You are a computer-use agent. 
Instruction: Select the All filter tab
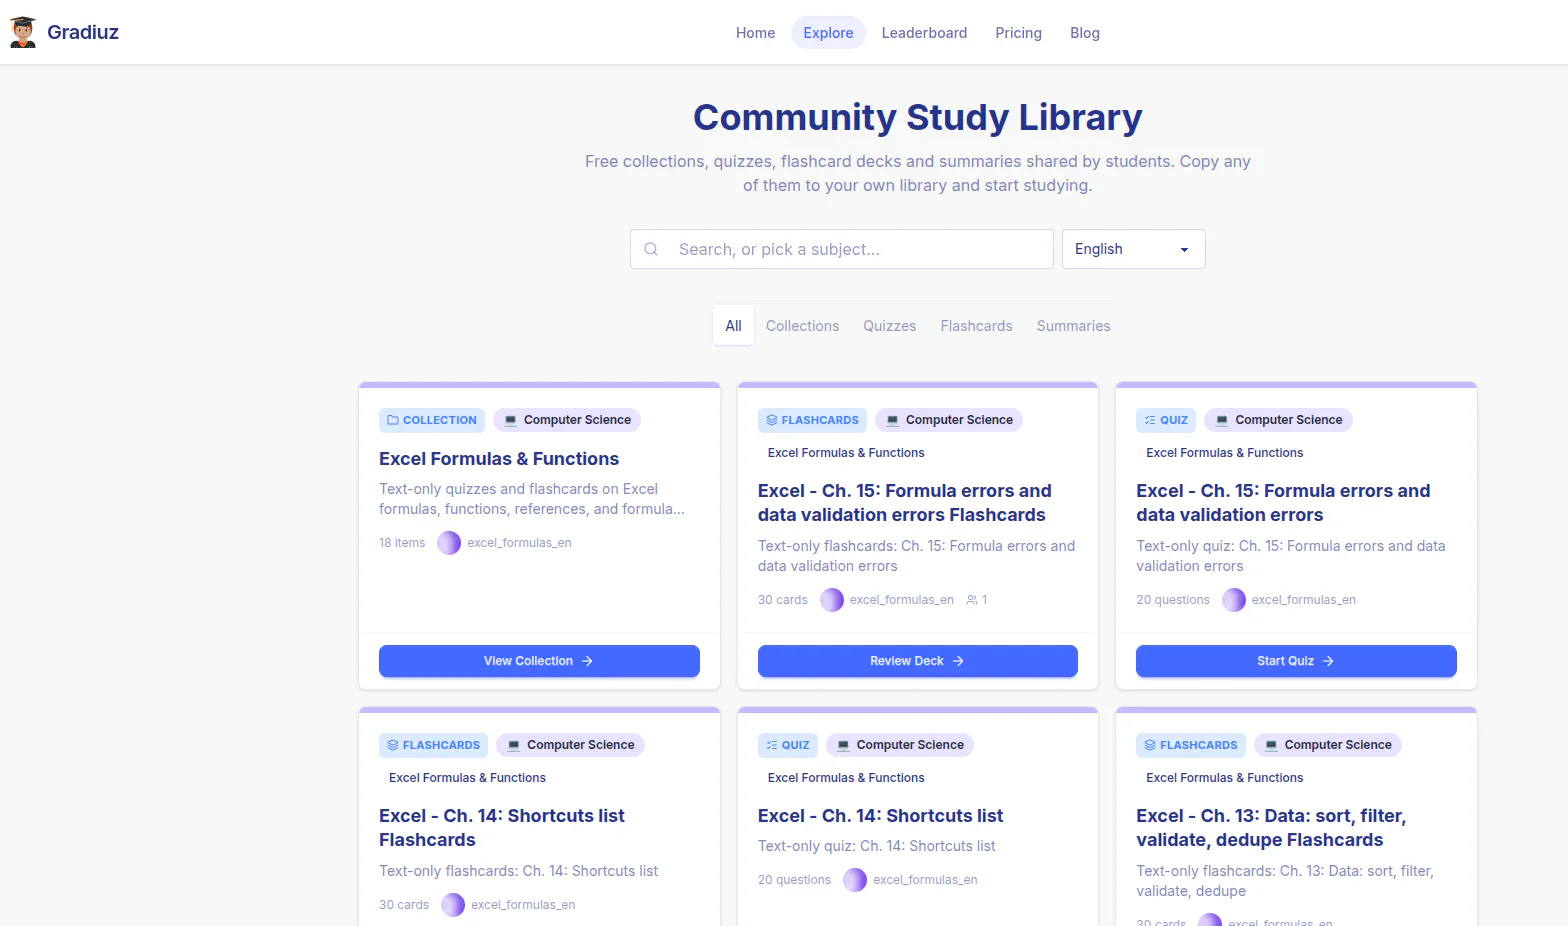(x=733, y=326)
